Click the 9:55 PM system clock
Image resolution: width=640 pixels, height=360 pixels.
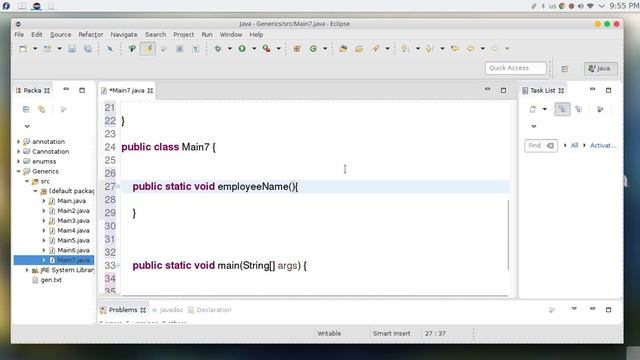click(x=624, y=6)
